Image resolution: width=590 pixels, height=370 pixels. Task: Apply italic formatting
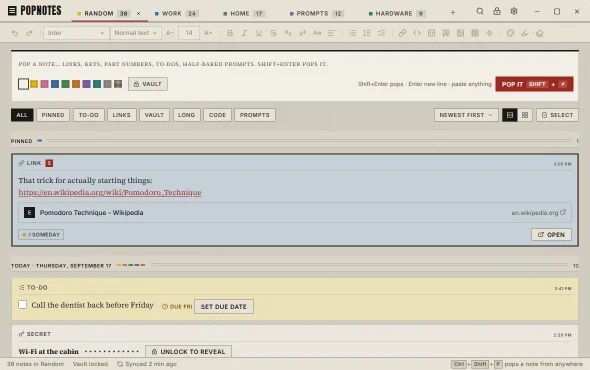[x=244, y=33]
